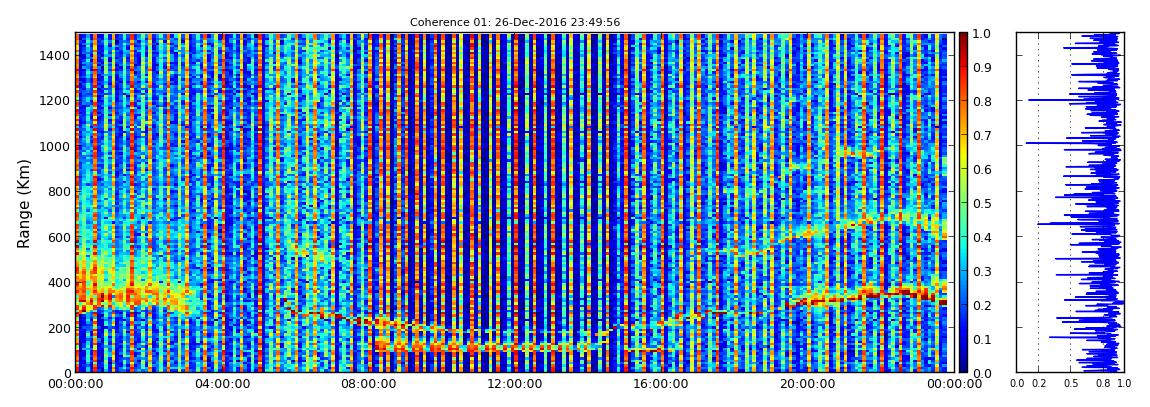Image resolution: width=1150 pixels, height=407 pixels.
Task: Click the 0.8 label on the colorbar
Action: 982,101
